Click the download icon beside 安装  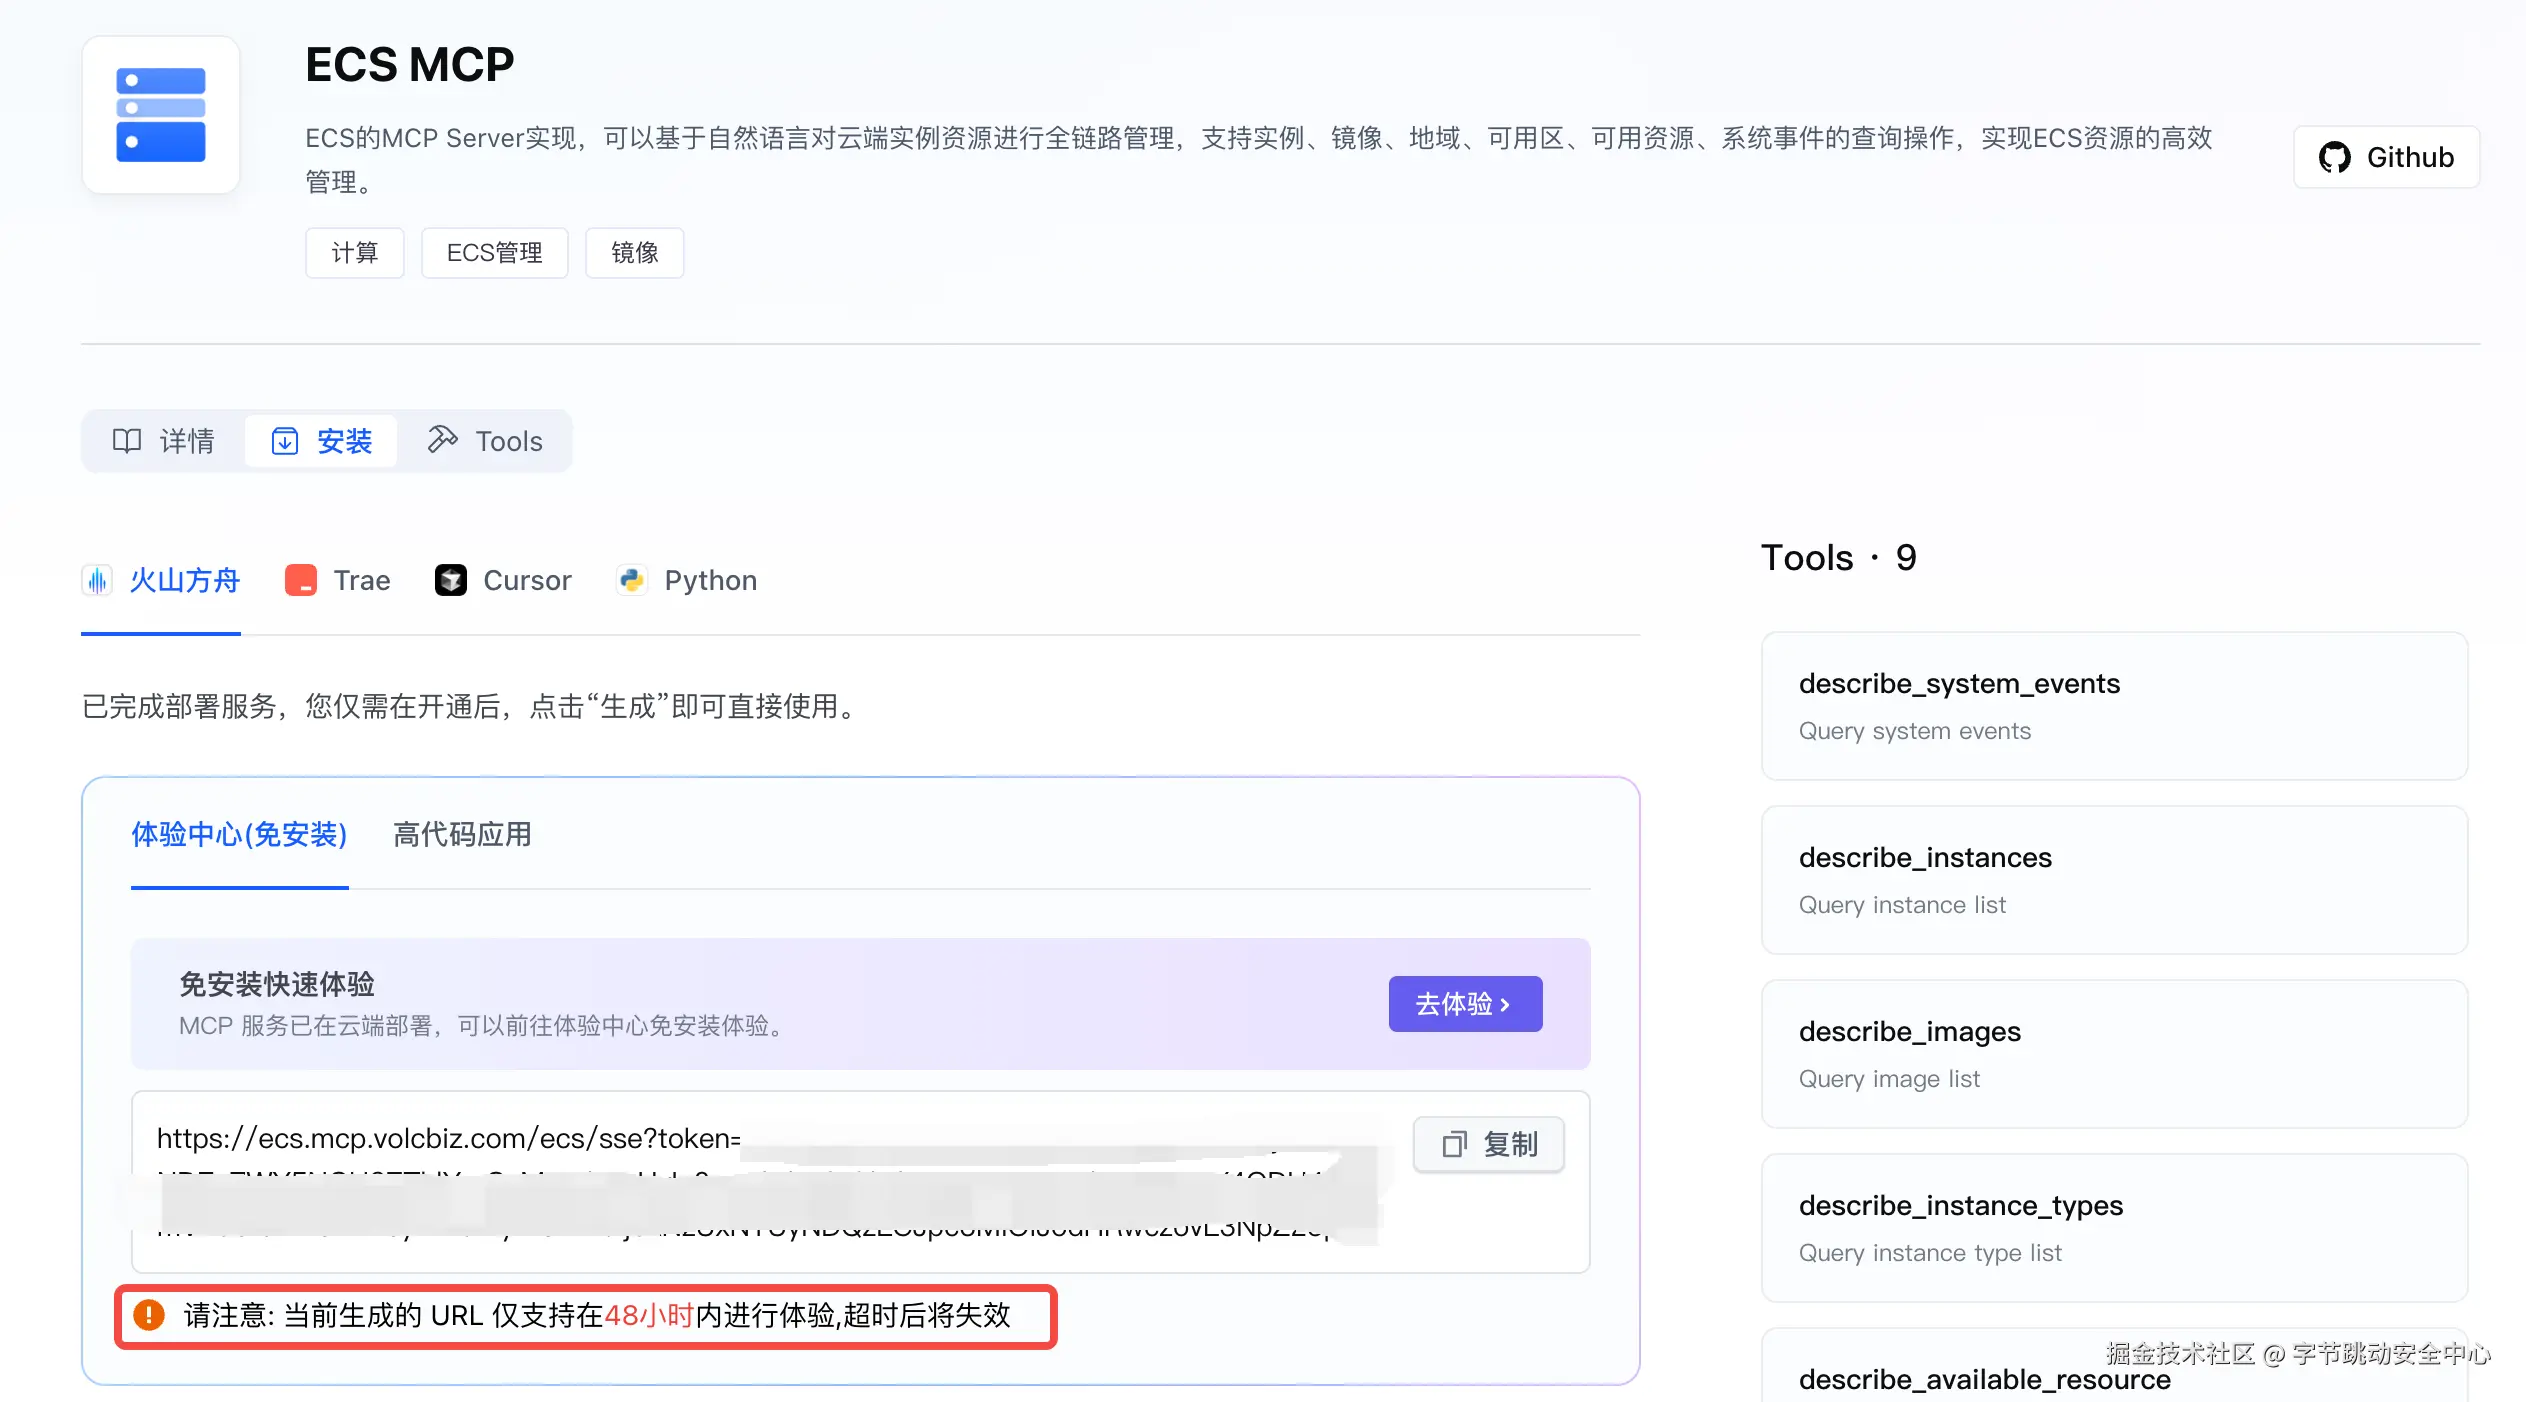(285, 441)
